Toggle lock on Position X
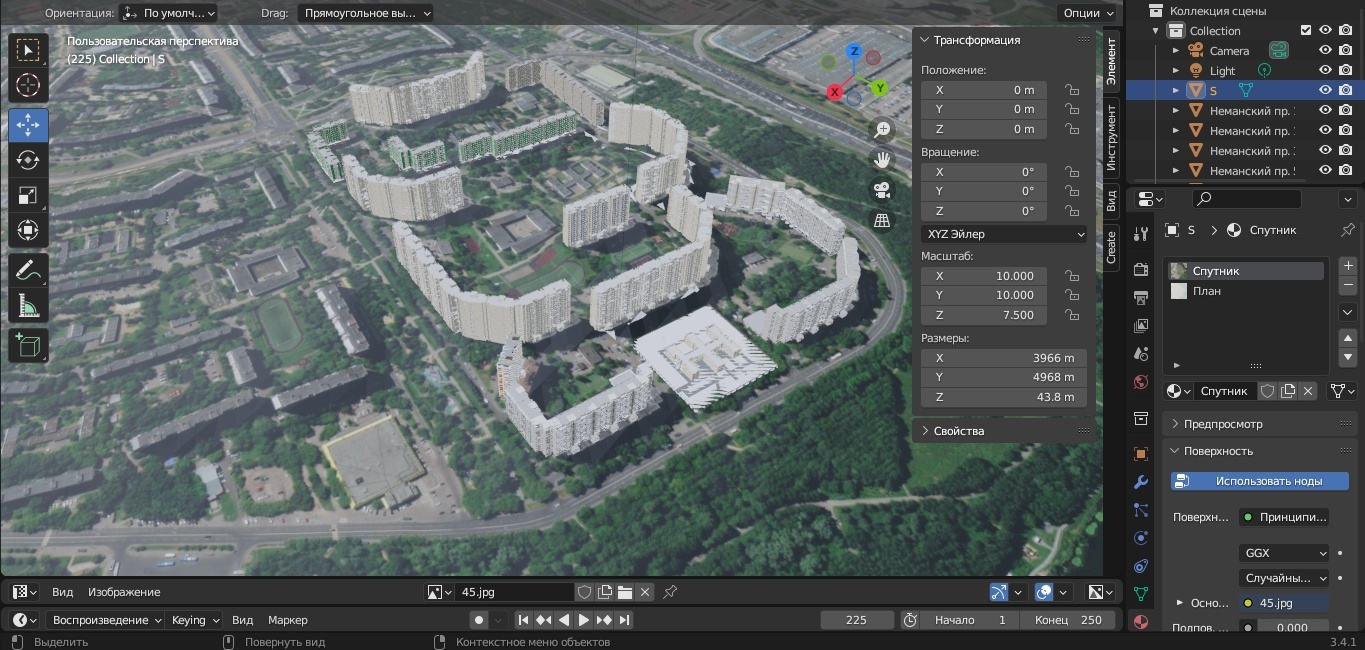The height and width of the screenshot is (650, 1365). (1072, 90)
